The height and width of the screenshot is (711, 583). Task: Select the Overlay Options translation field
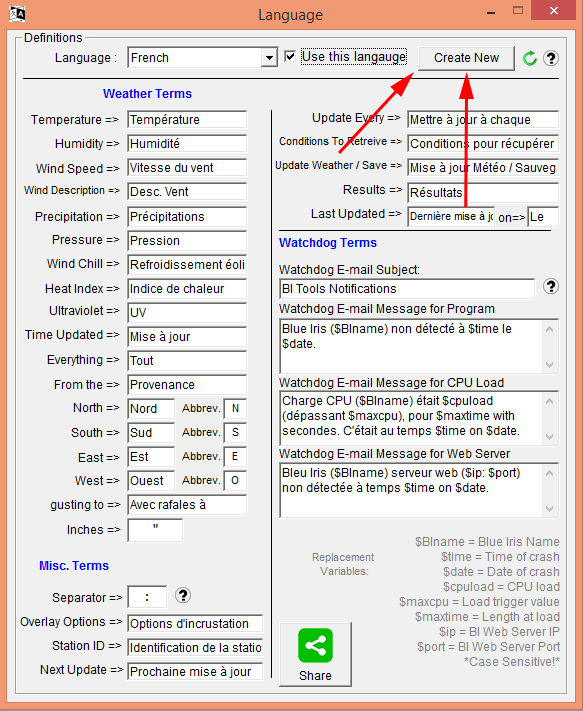195,623
